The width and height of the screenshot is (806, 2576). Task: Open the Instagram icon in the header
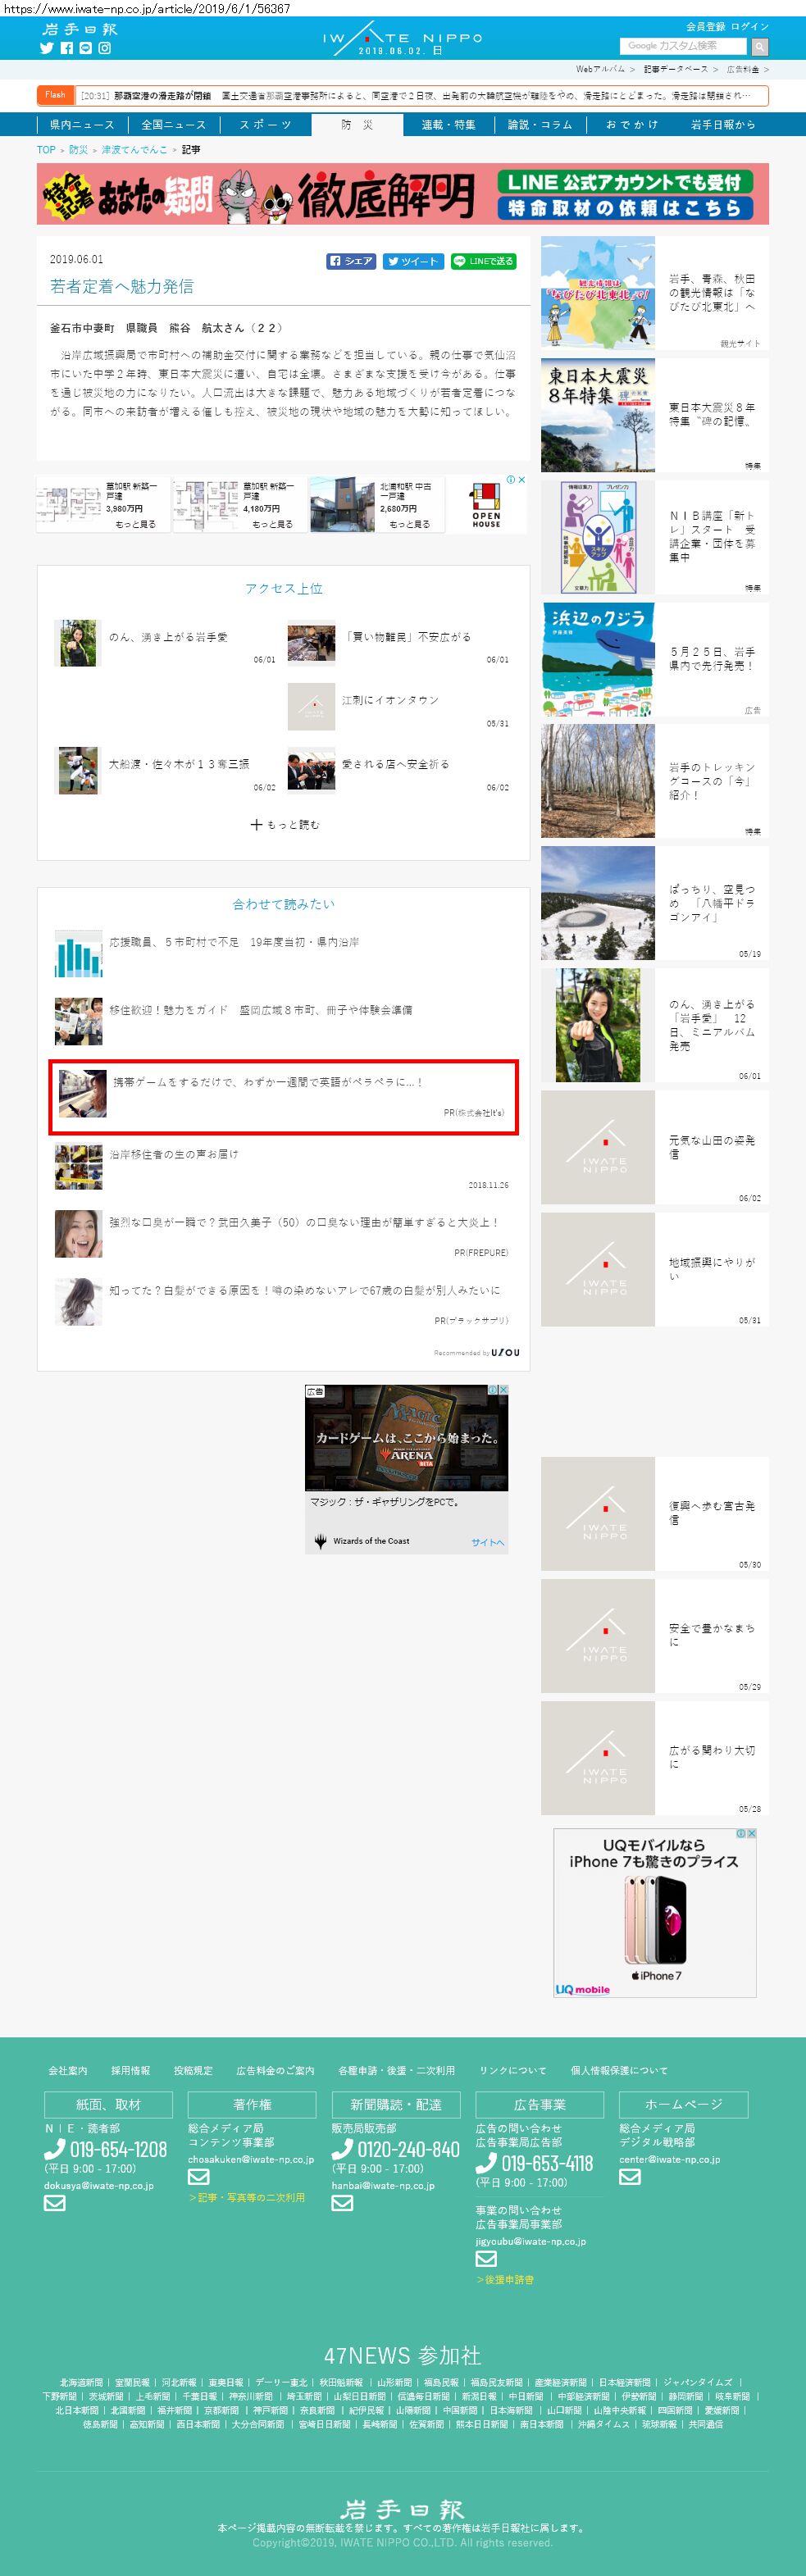click(x=105, y=48)
